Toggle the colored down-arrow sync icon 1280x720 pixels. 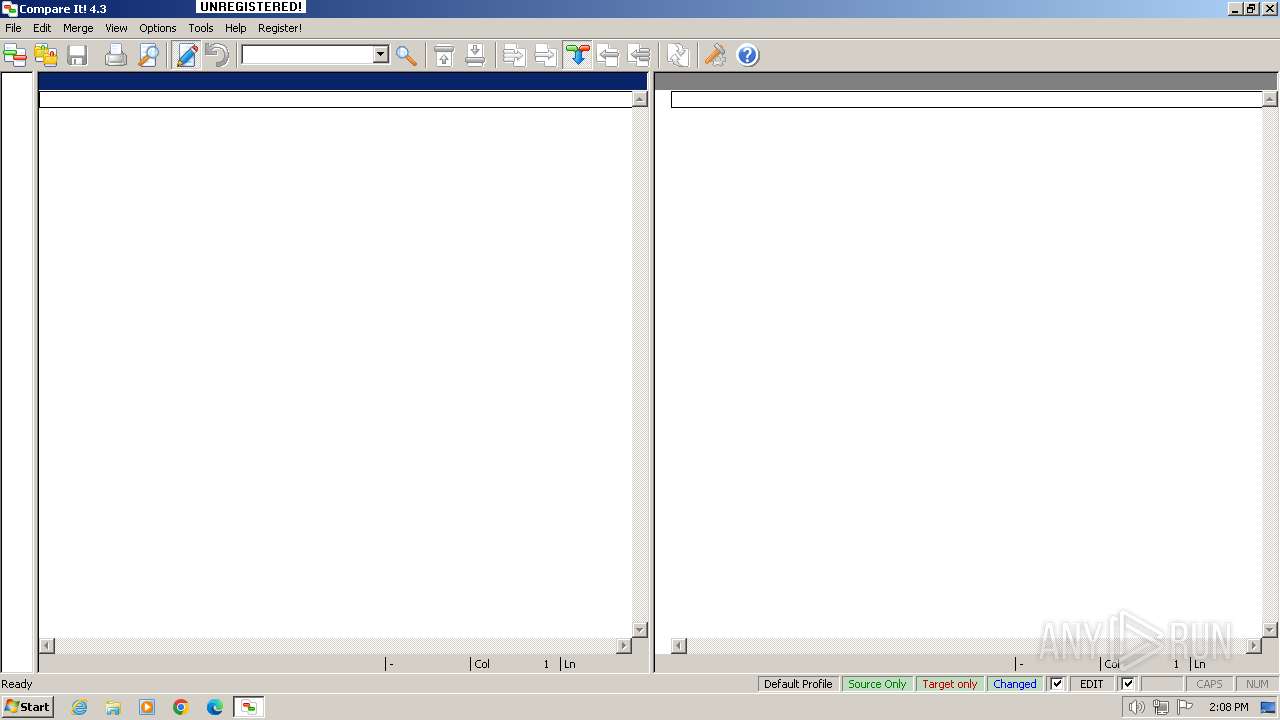click(x=577, y=55)
